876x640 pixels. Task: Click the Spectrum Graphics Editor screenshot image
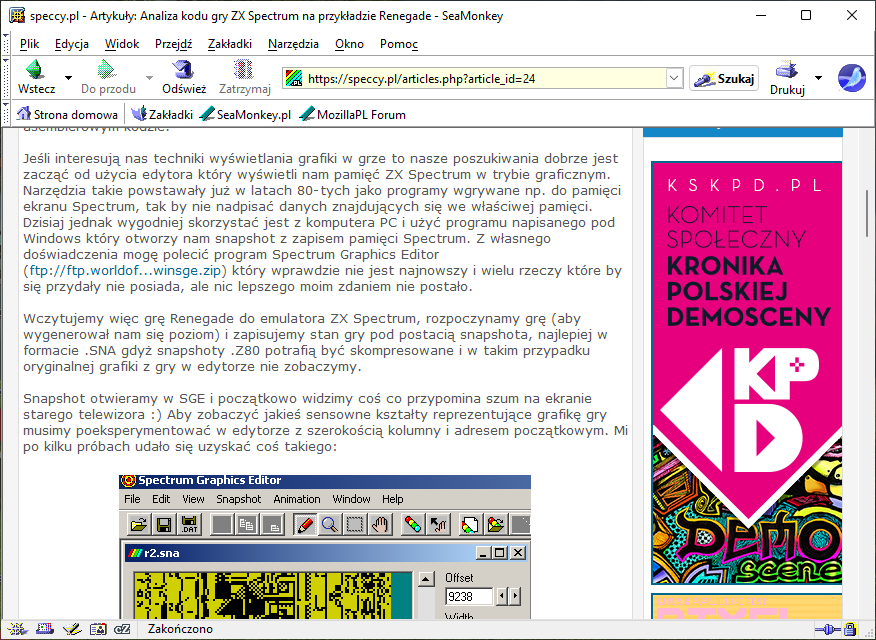coord(325,546)
